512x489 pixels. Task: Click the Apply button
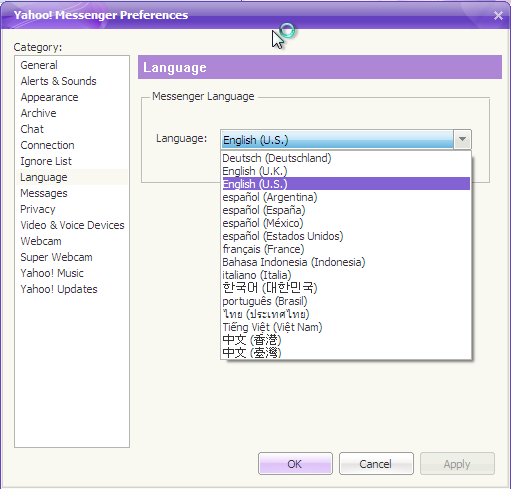click(457, 464)
